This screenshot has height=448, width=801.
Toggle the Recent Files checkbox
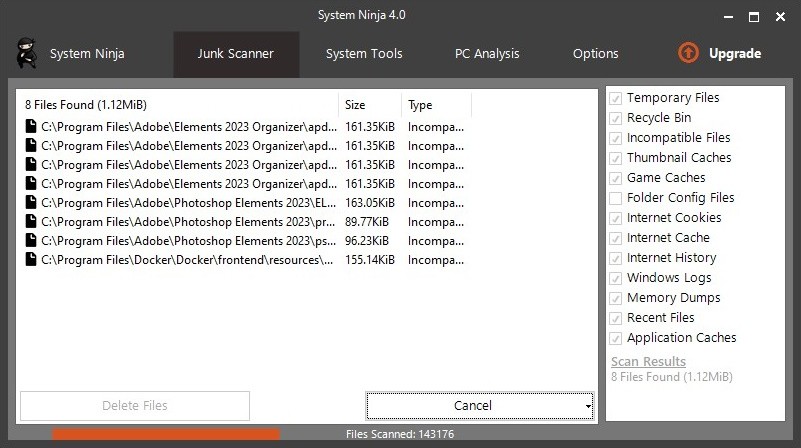616,318
